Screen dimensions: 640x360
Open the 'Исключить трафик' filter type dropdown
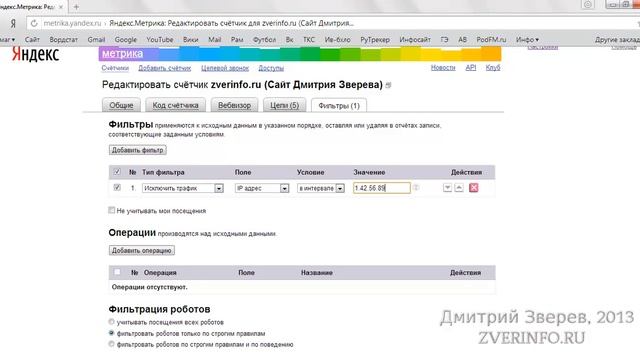[182, 188]
